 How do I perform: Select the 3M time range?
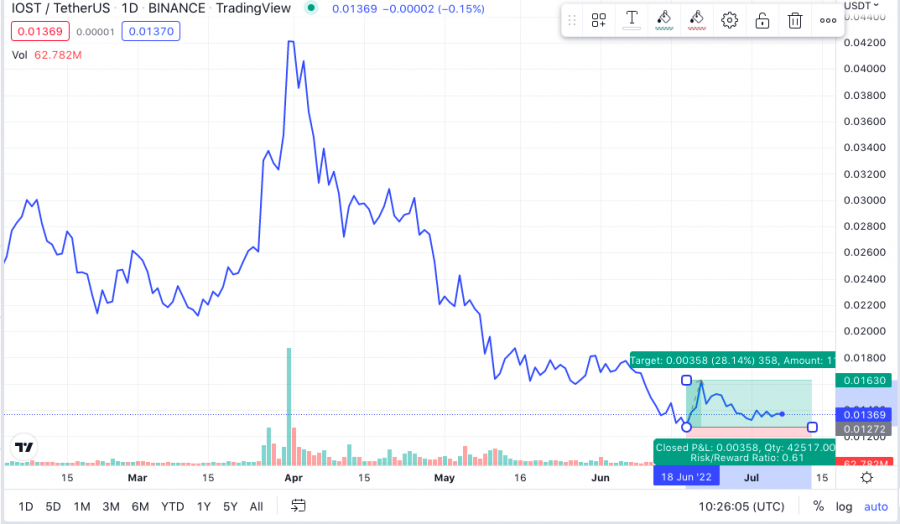111,506
